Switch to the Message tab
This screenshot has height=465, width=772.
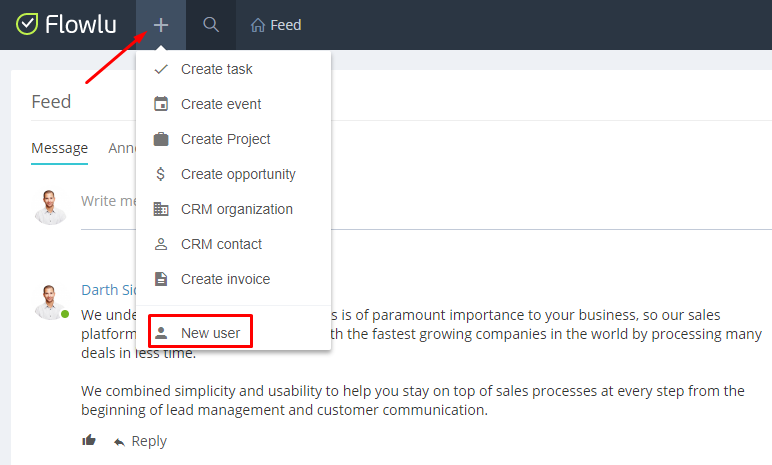60,148
